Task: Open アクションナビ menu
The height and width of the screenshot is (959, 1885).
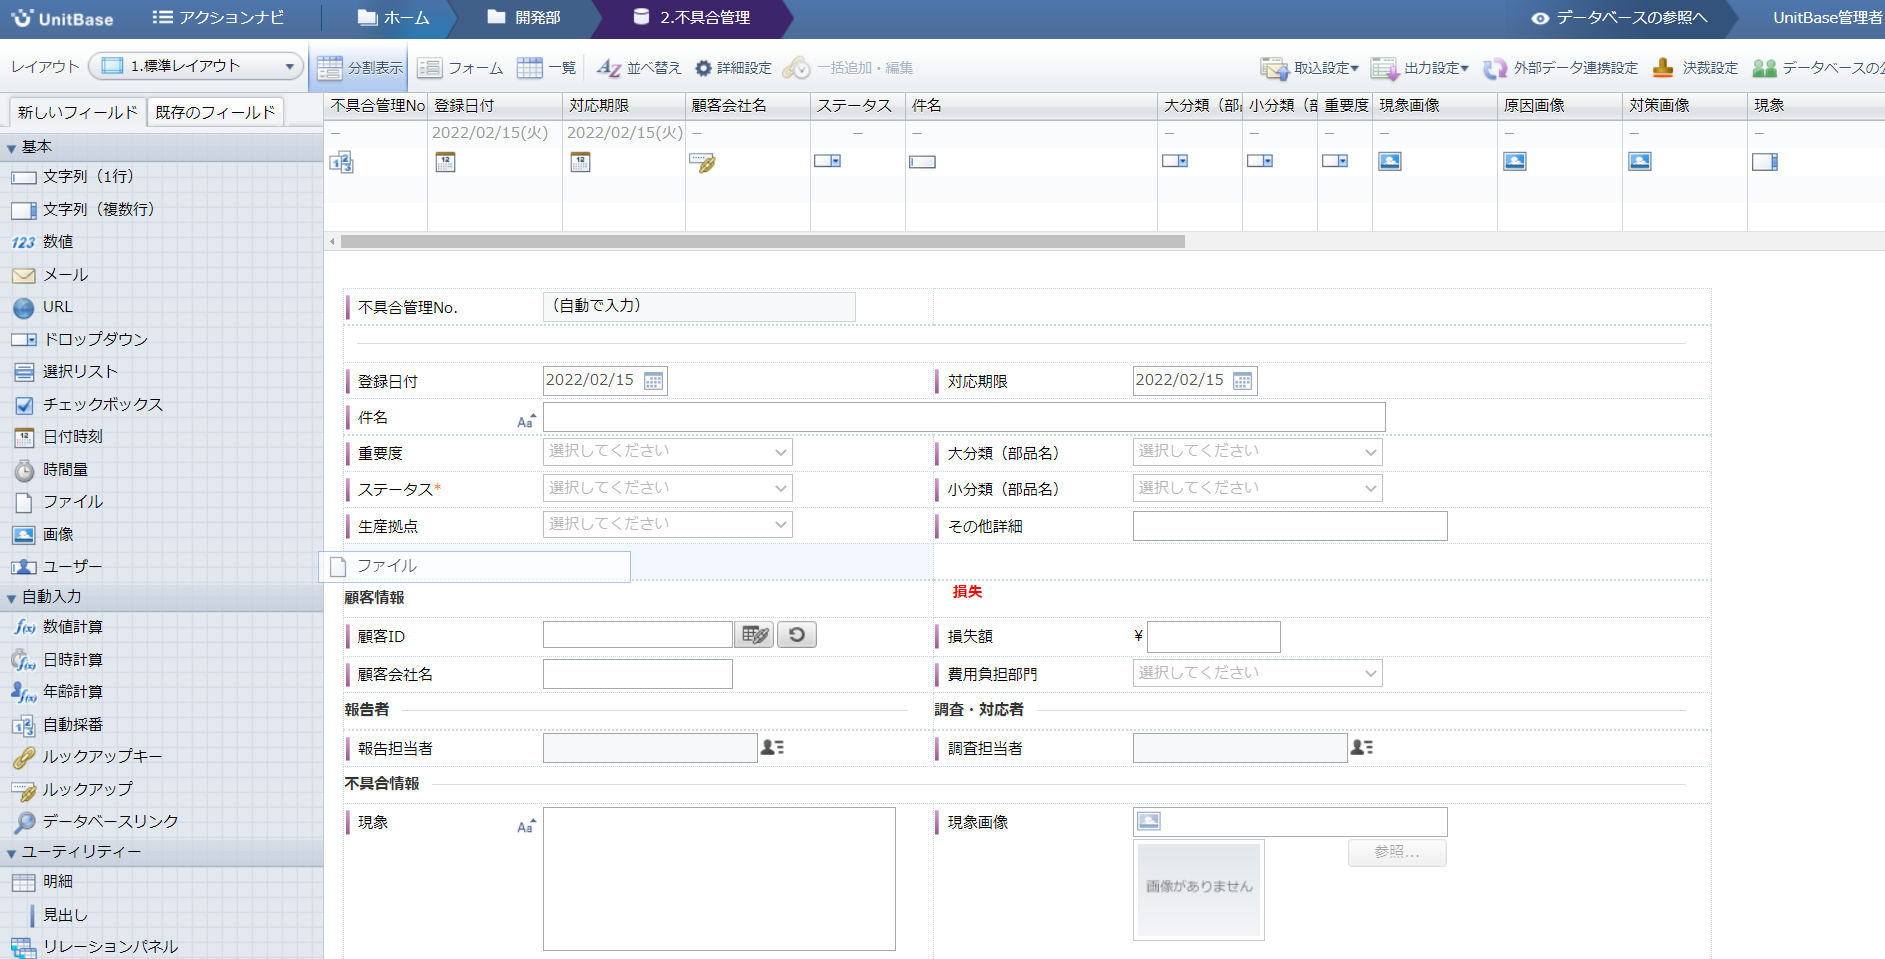Action: [x=218, y=18]
